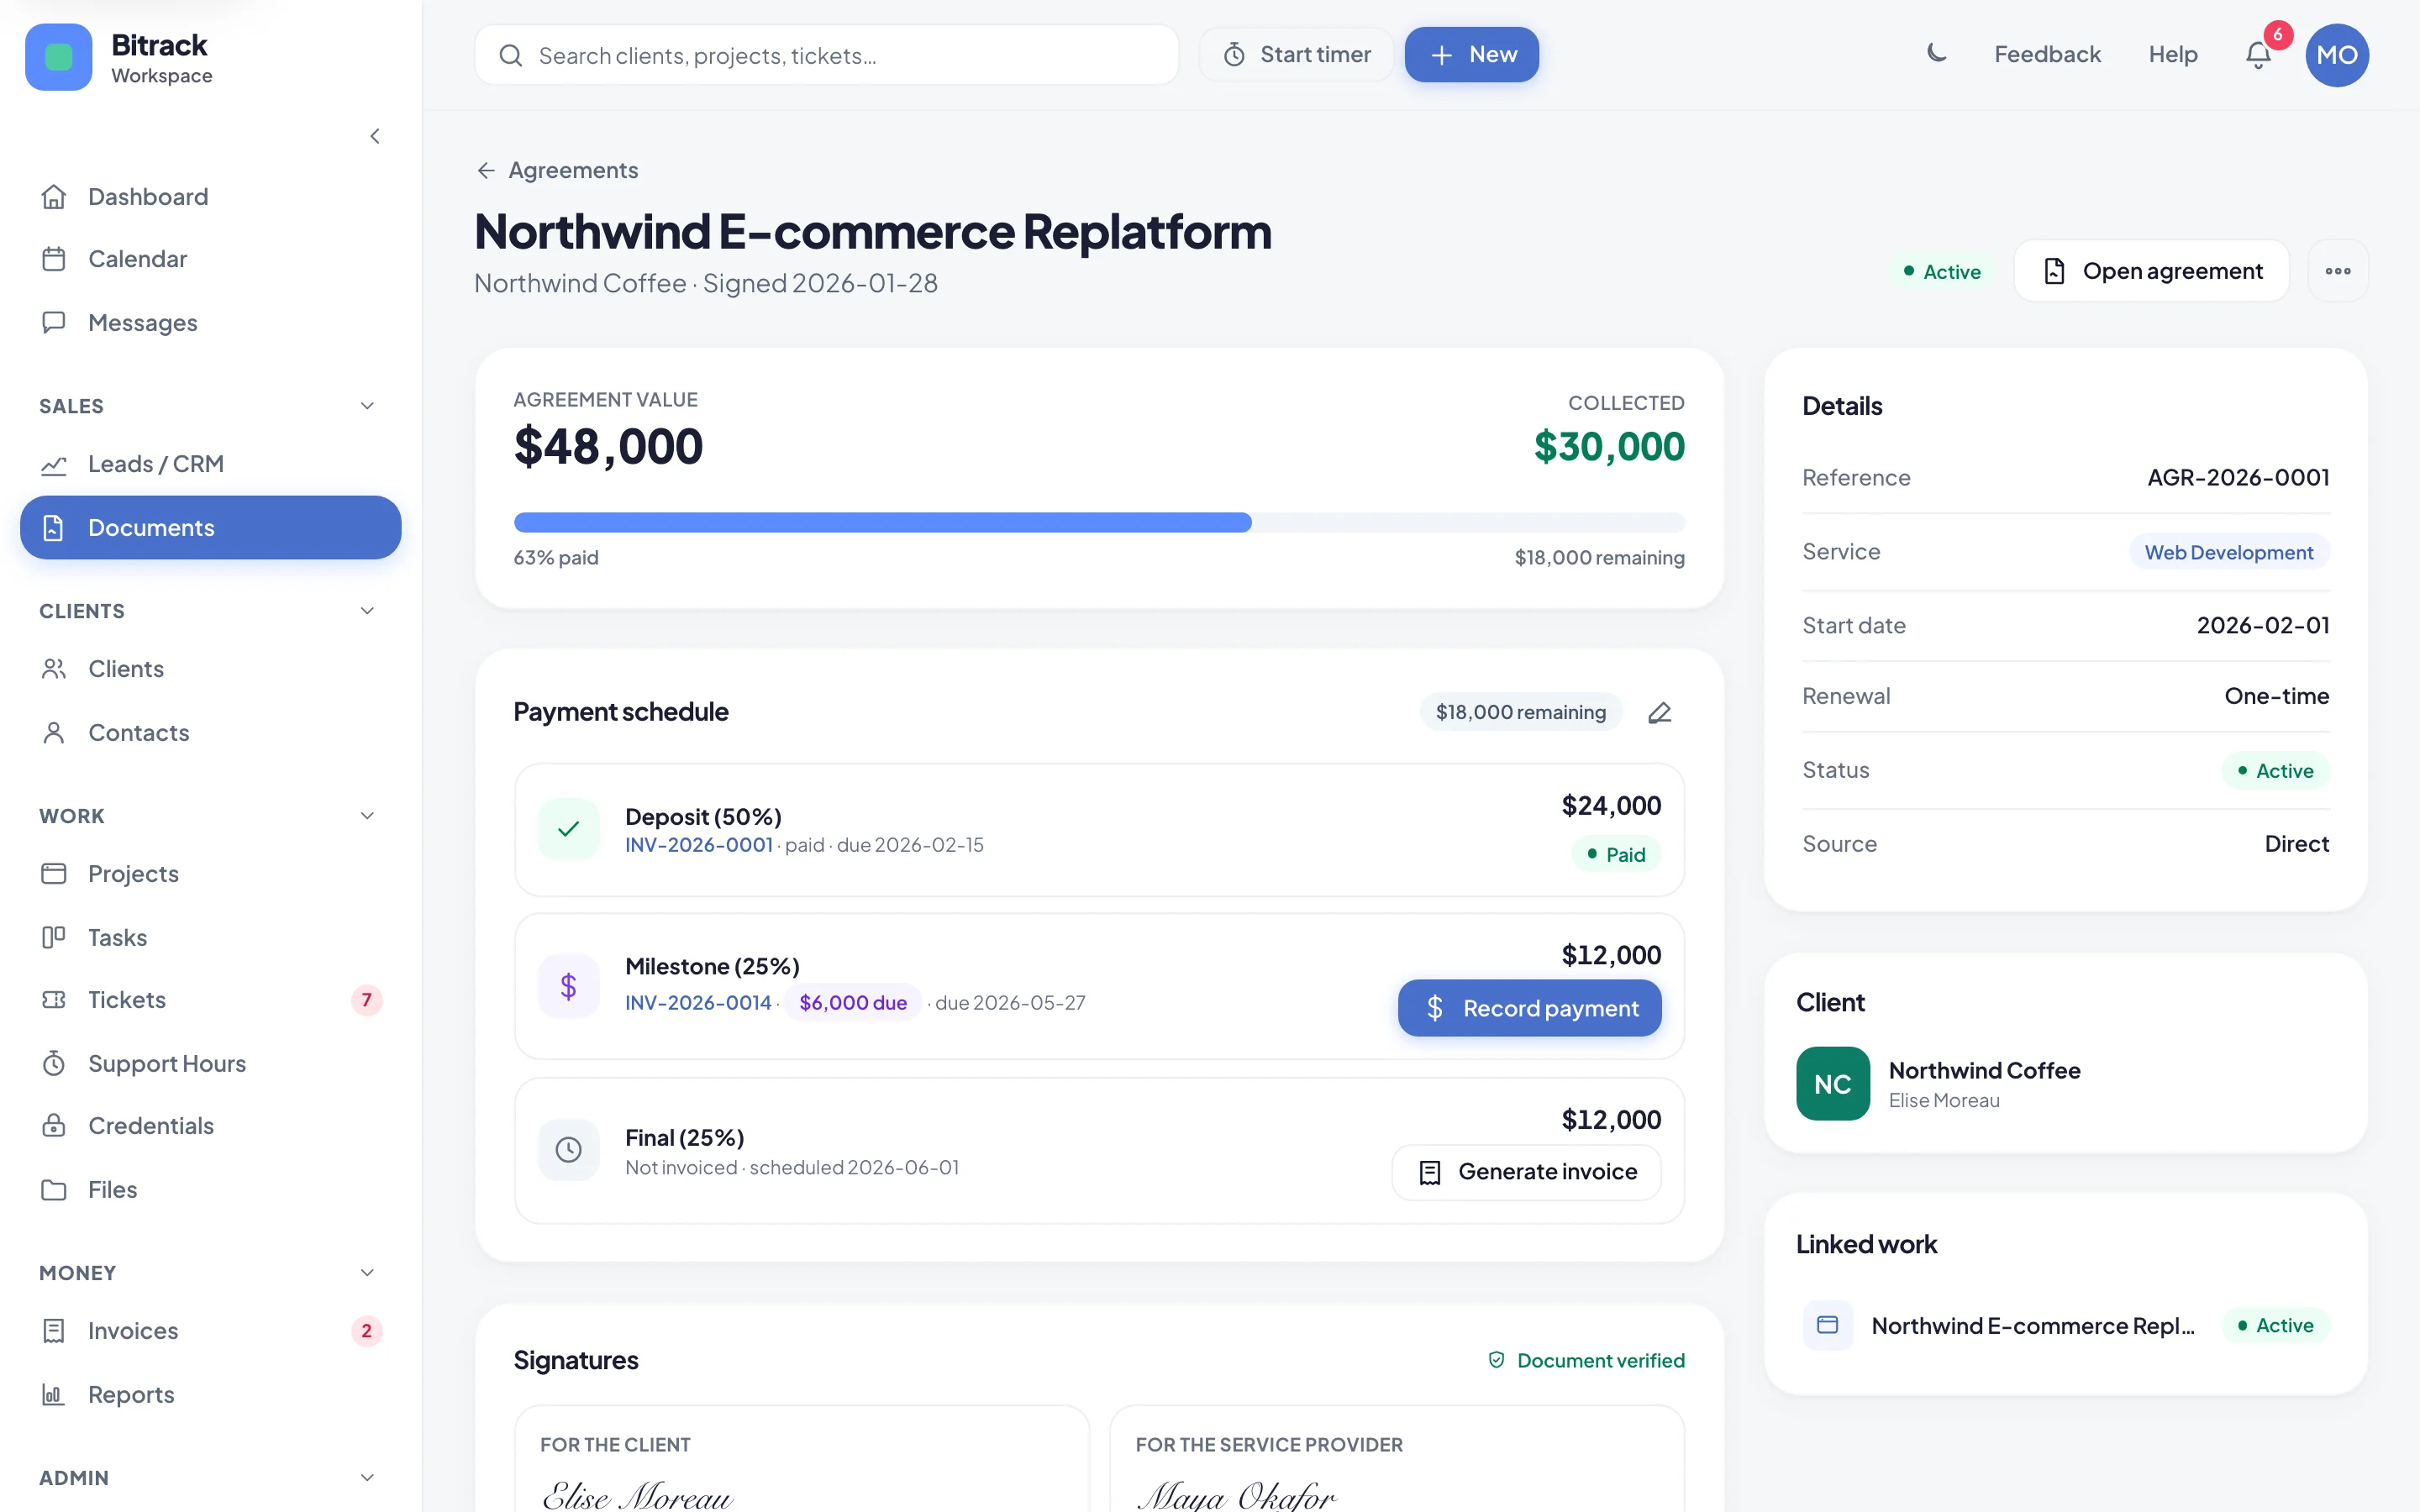Screen dimensions: 2420x1512
Task: Collapse the MONEY section
Action: tap(367, 1273)
